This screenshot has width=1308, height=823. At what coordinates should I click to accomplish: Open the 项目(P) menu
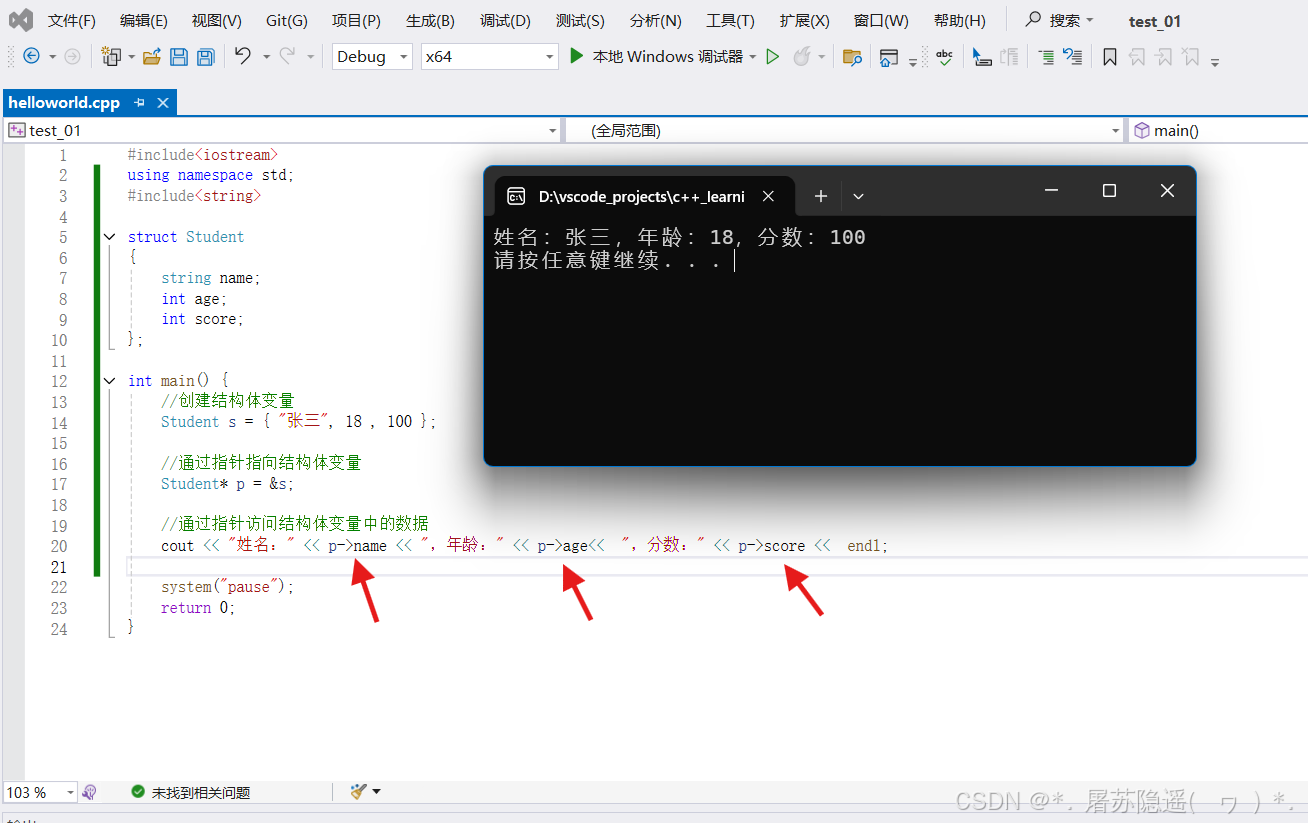click(356, 21)
